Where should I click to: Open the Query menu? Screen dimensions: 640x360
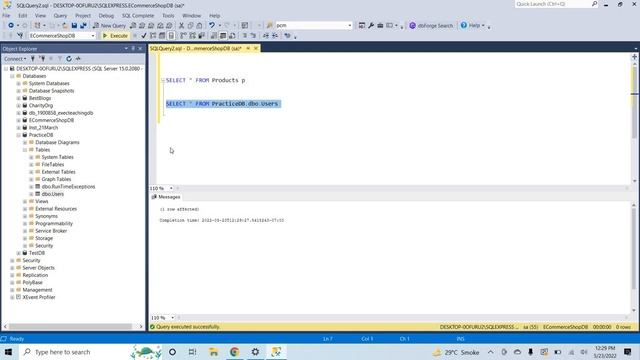(x=60, y=16)
